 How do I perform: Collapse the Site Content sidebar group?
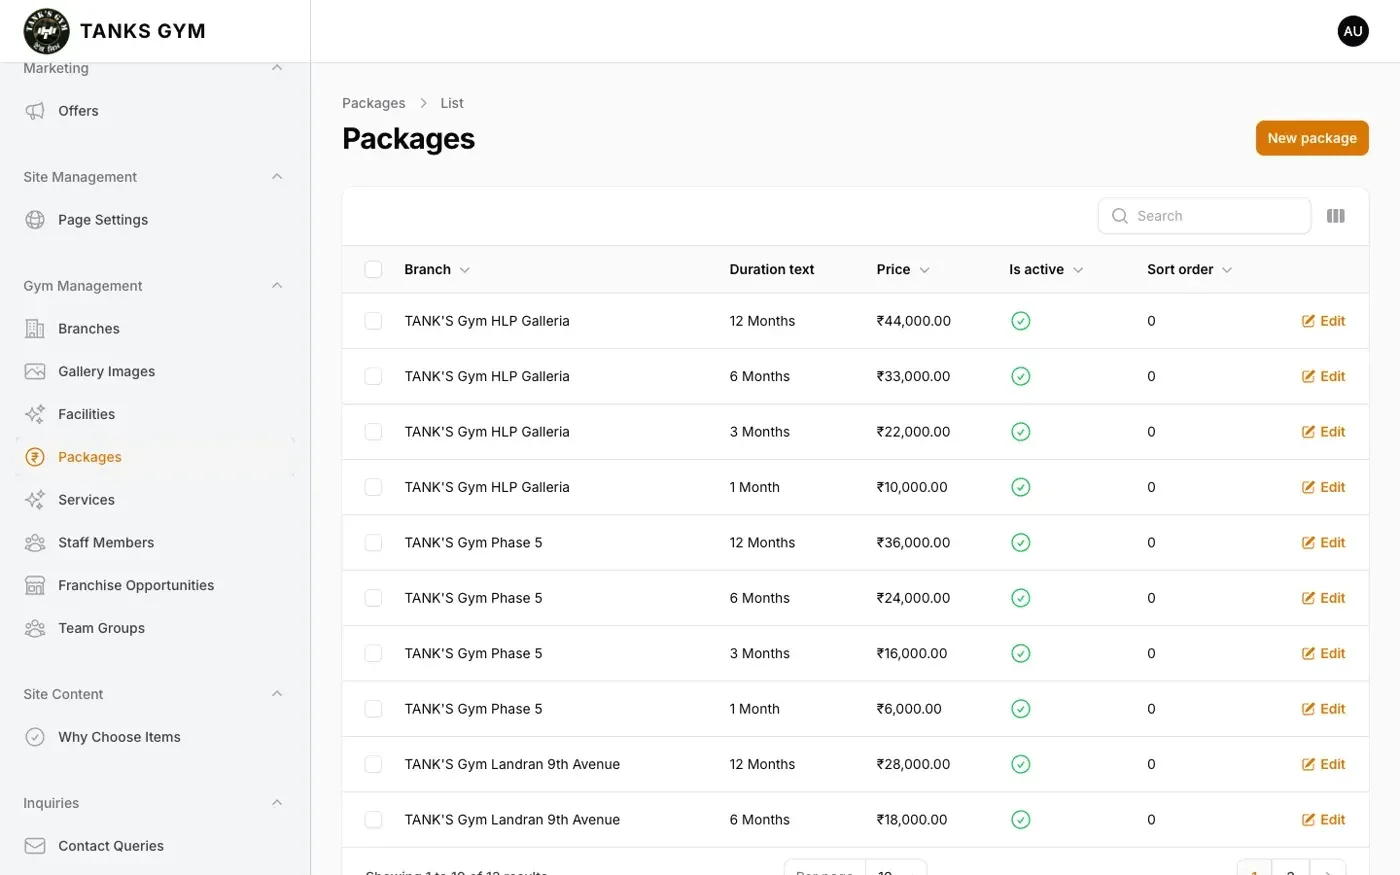coord(277,694)
